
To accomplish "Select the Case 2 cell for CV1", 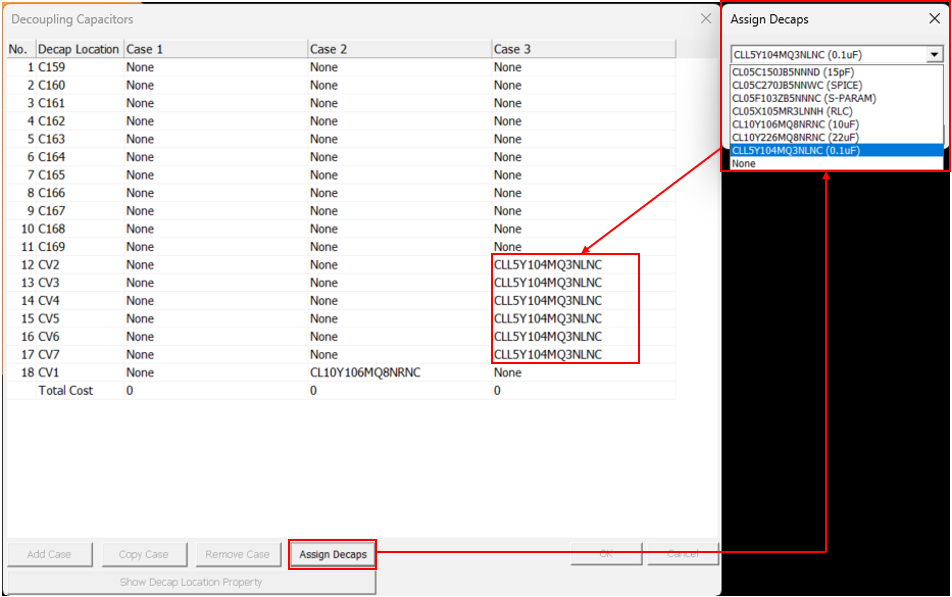I will (x=365, y=373).
